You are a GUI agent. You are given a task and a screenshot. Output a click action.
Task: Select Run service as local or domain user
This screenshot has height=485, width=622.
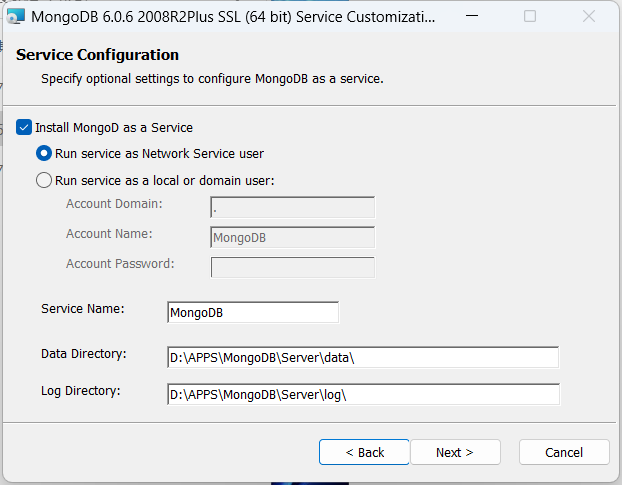44,180
